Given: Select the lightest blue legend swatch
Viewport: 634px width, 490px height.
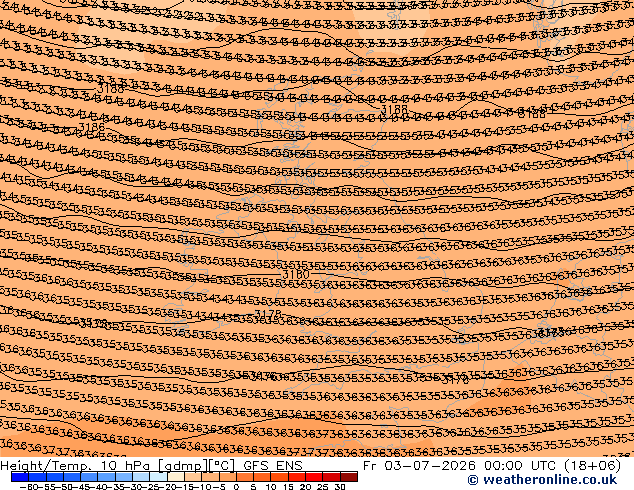Looking at the screenshot, I should (158, 477).
